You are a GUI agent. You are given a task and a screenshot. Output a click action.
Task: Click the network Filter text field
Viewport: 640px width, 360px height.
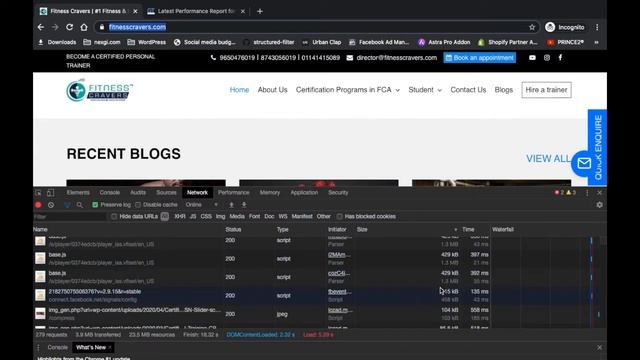coord(69,217)
